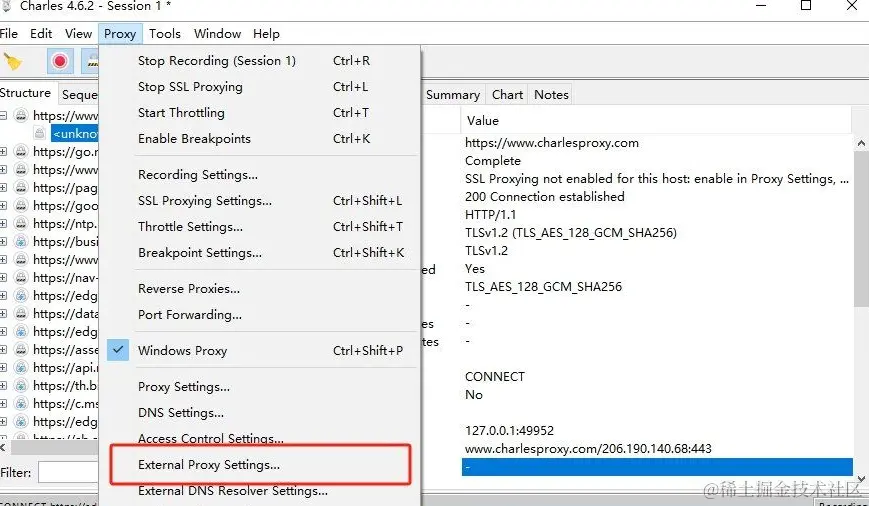Expand the https://goo tree node
This screenshot has width=869, height=506.
3,206
